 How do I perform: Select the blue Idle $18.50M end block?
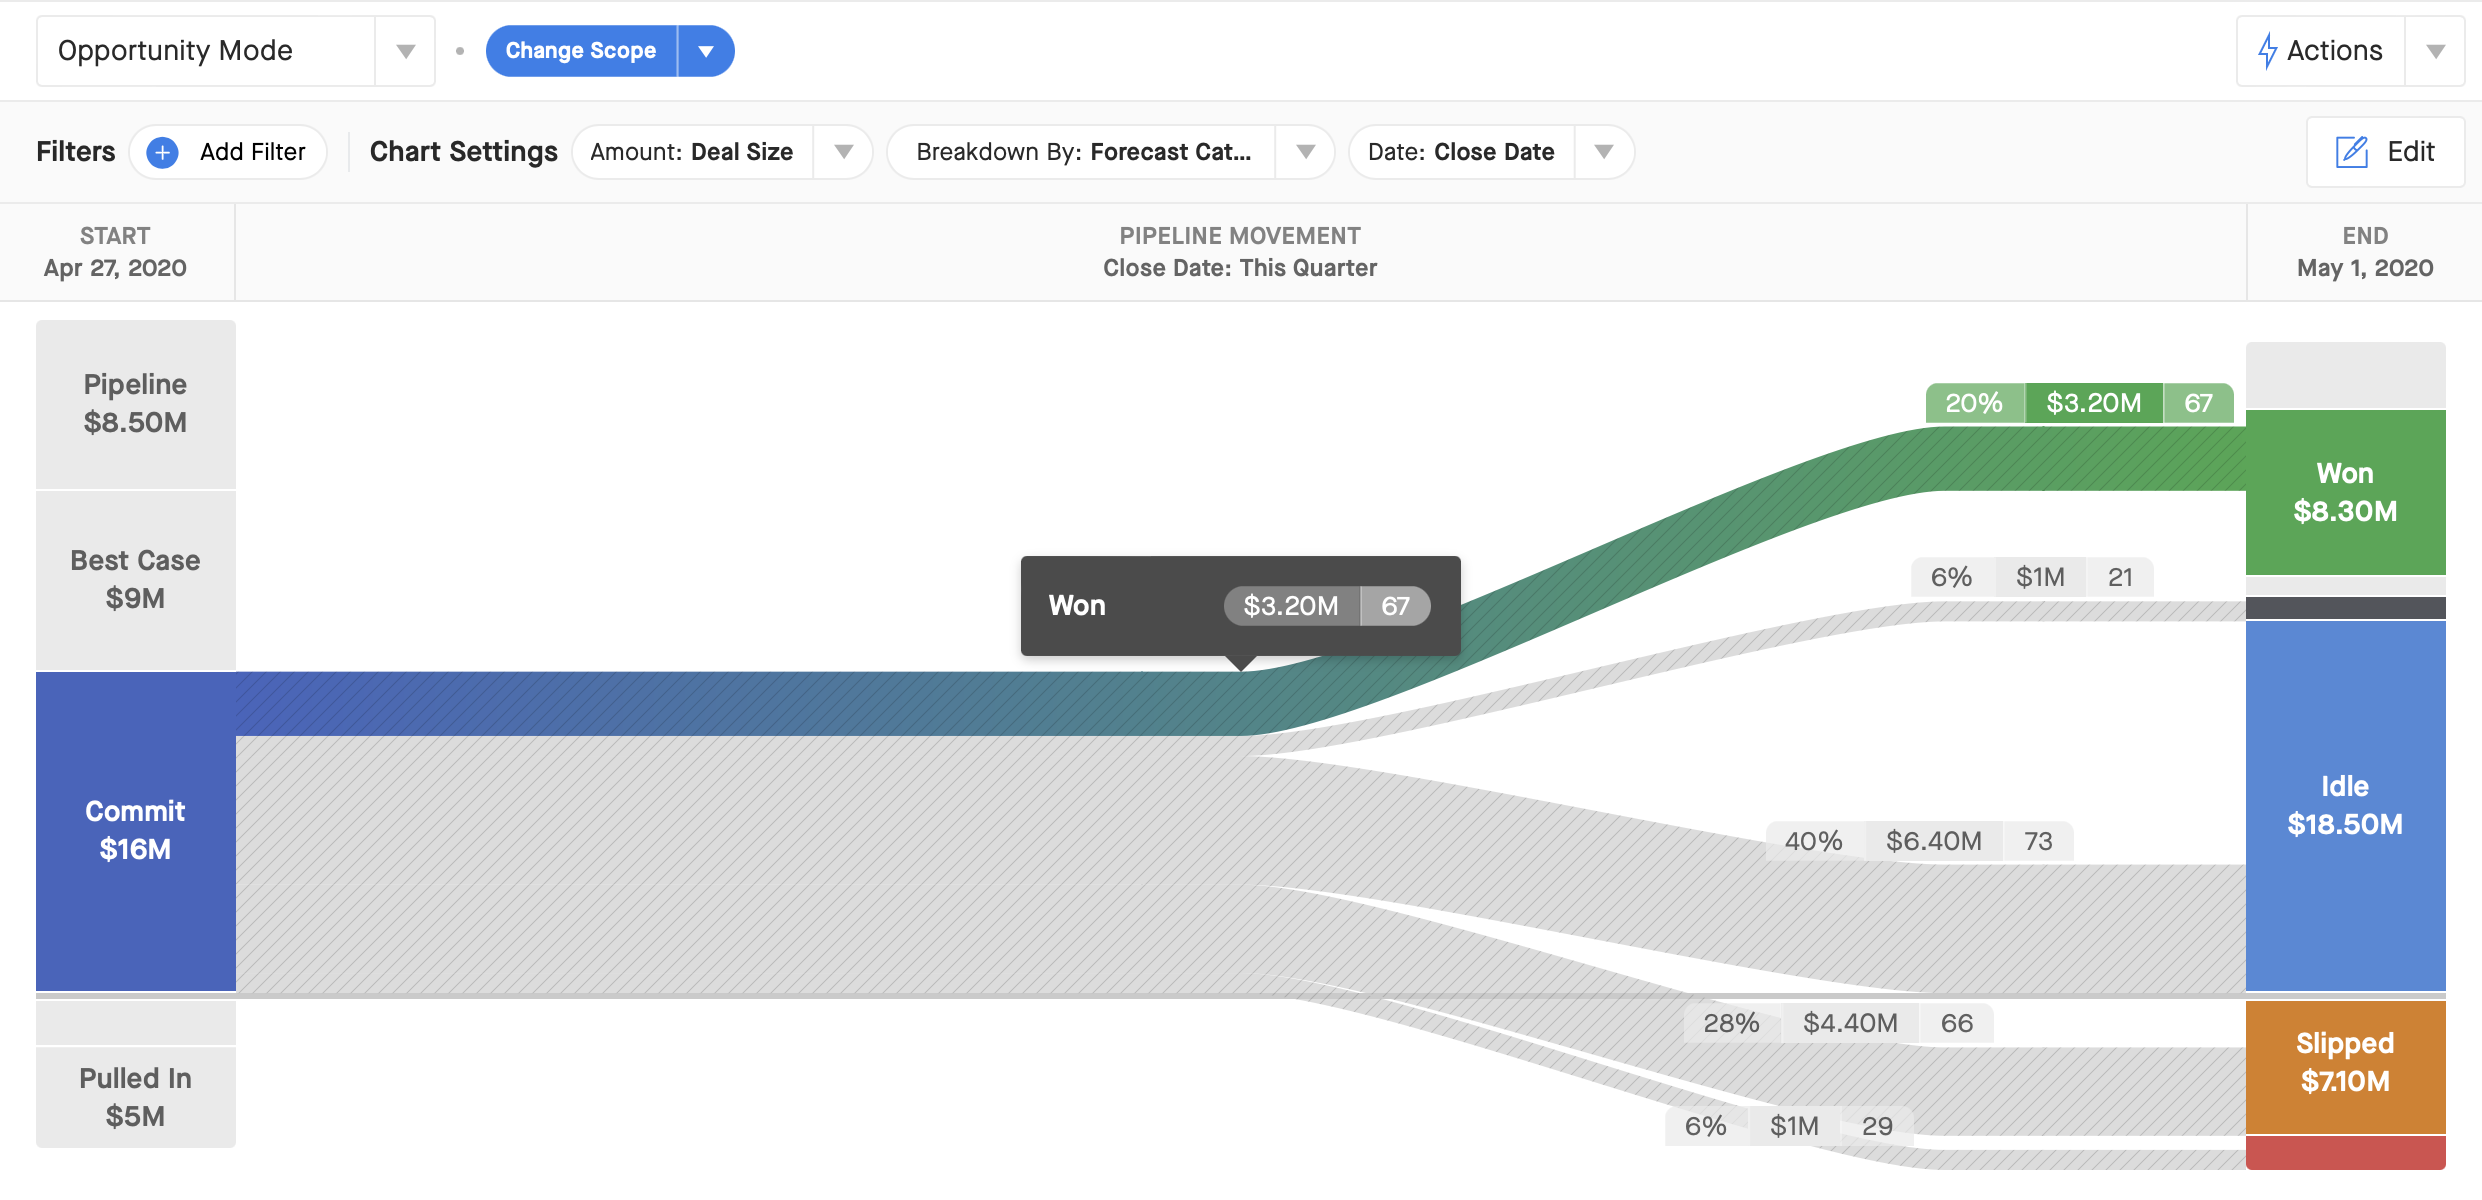click(2345, 806)
